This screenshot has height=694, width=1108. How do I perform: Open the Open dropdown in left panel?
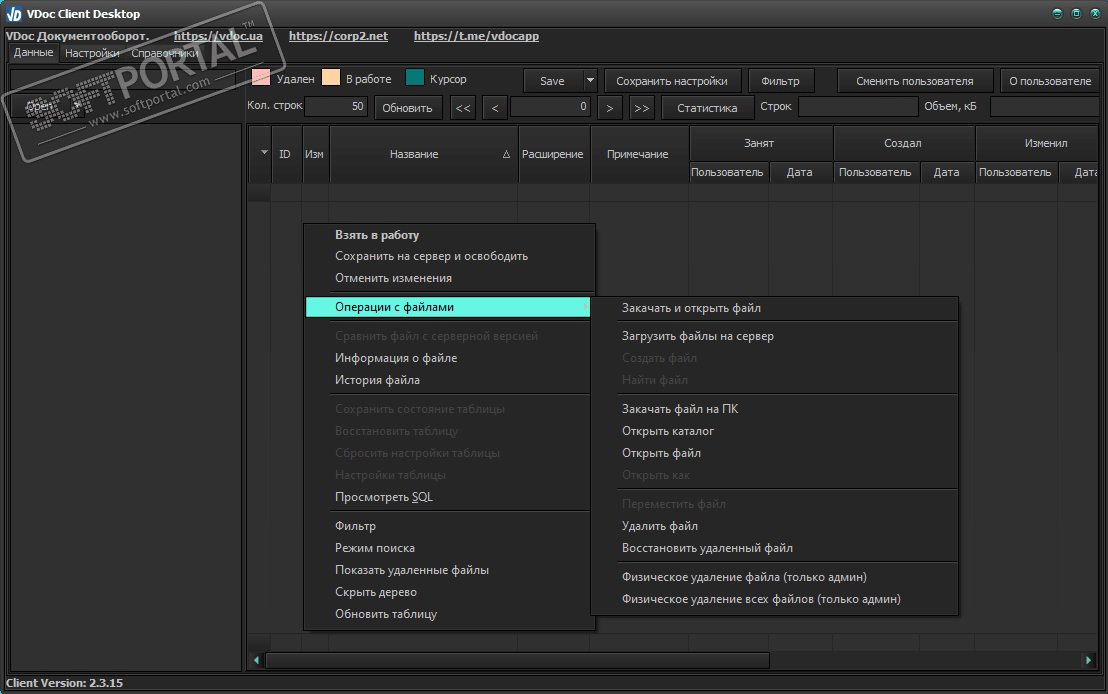coord(77,105)
